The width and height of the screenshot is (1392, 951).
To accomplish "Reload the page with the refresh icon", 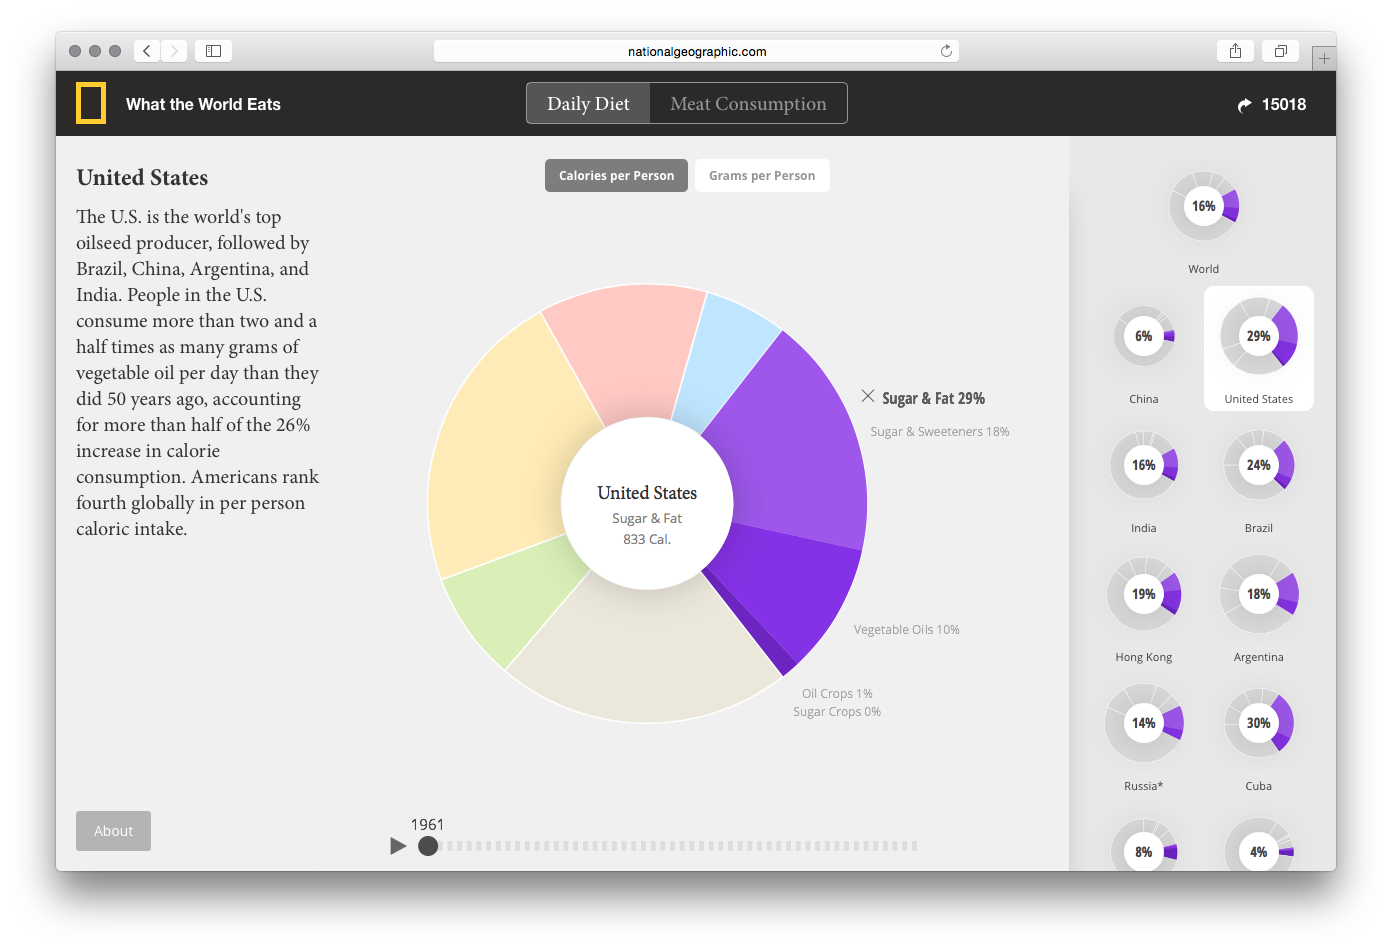I will coord(946,51).
